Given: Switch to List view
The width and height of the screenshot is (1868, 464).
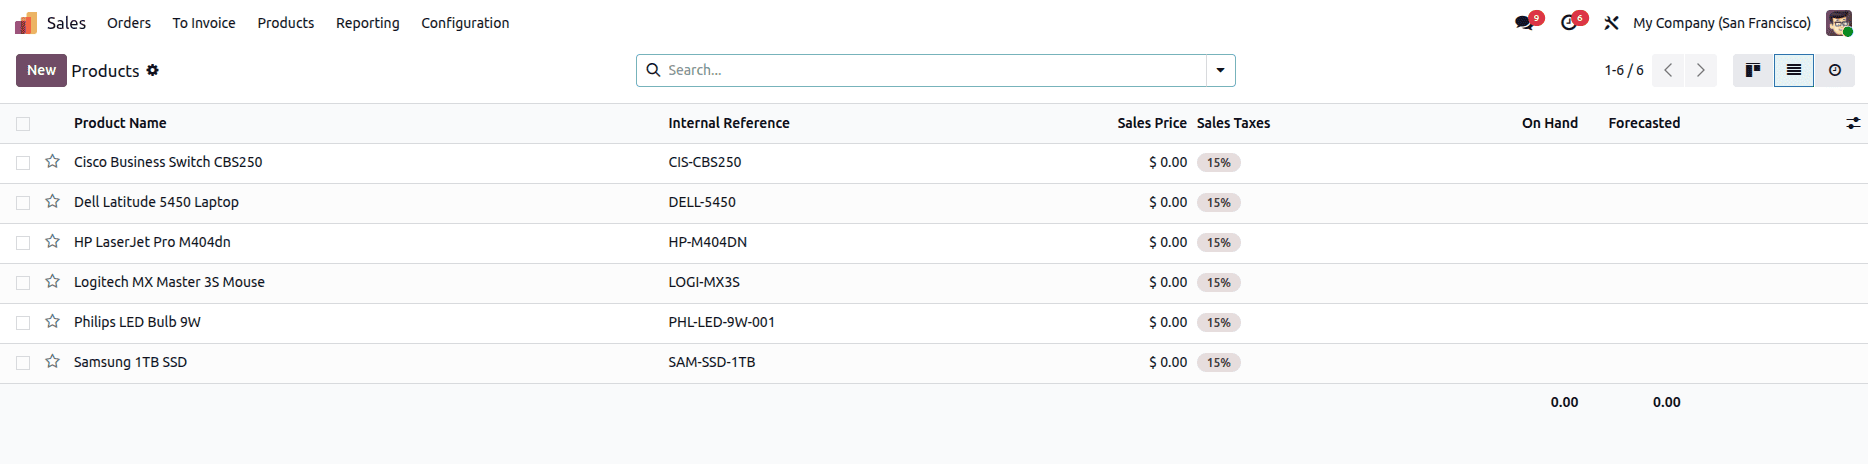Looking at the screenshot, I should click(x=1794, y=70).
